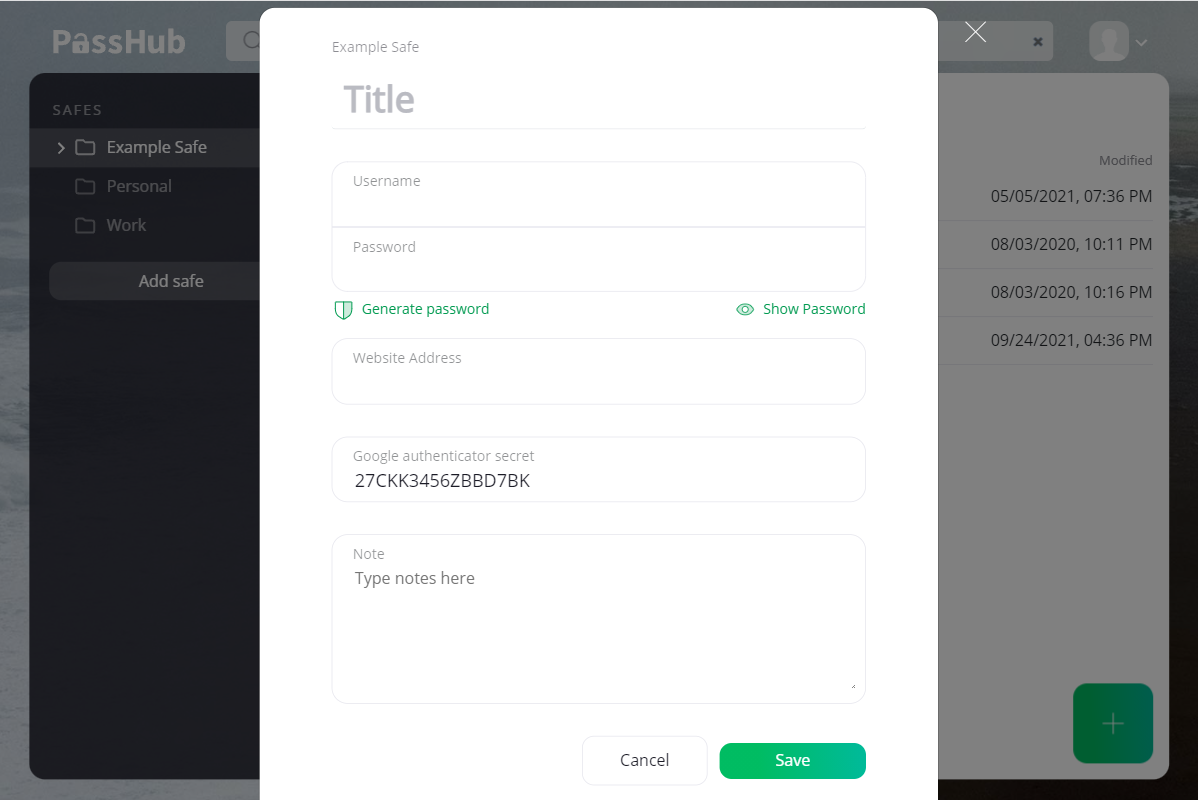Open the user avatar menu
The width and height of the screenshot is (1198, 800).
1109,41
